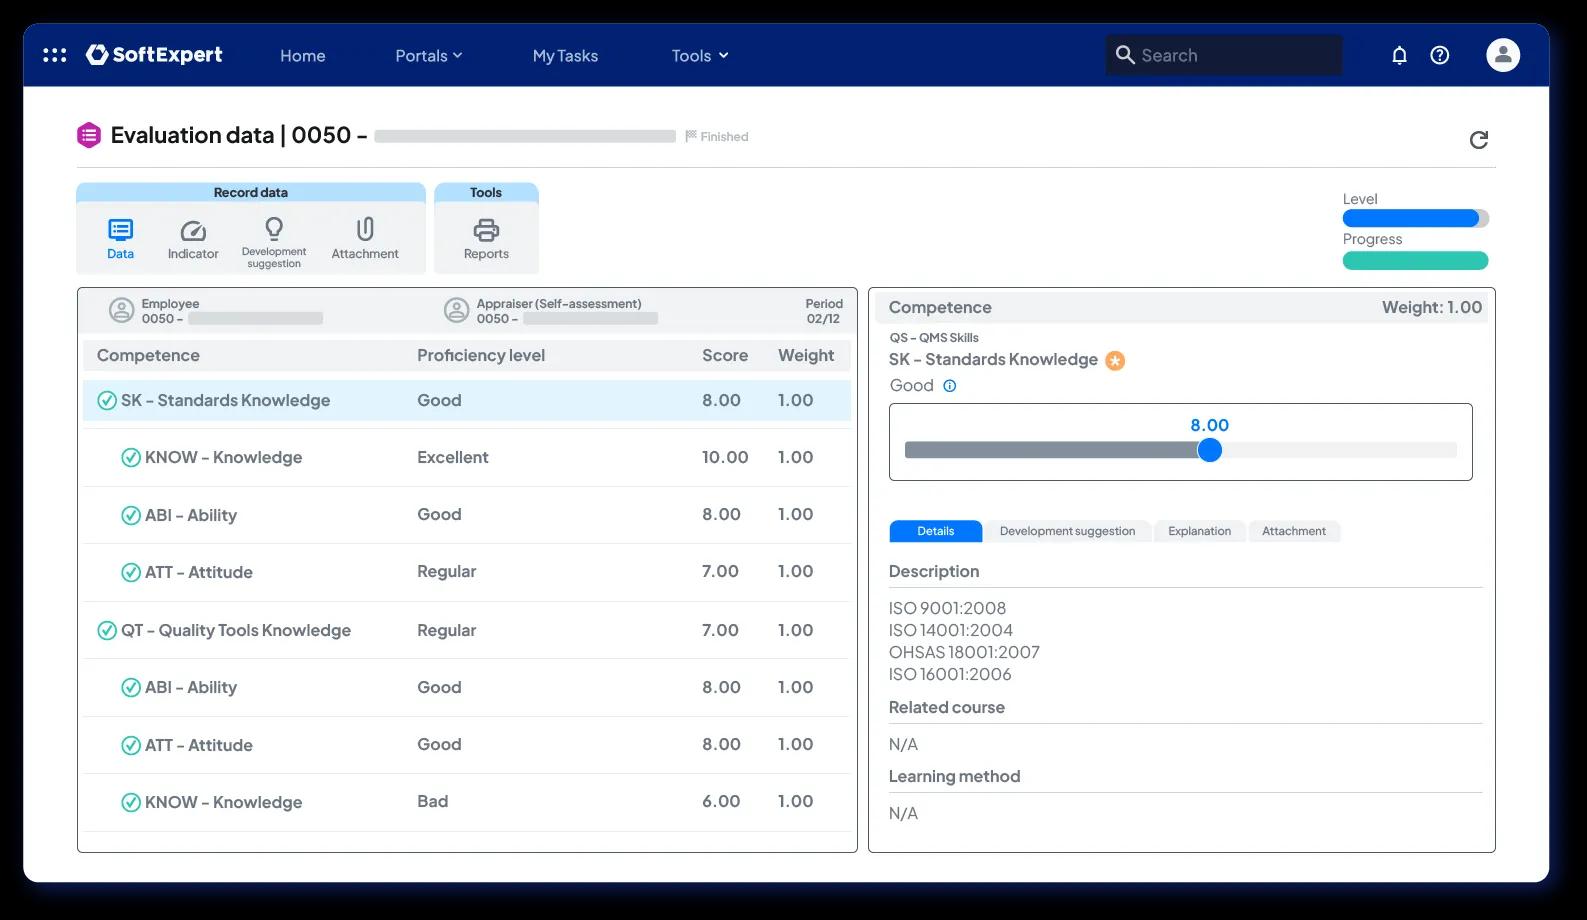Switch to the Explanation tab
The height and width of the screenshot is (920, 1587).
click(x=1199, y=531)
